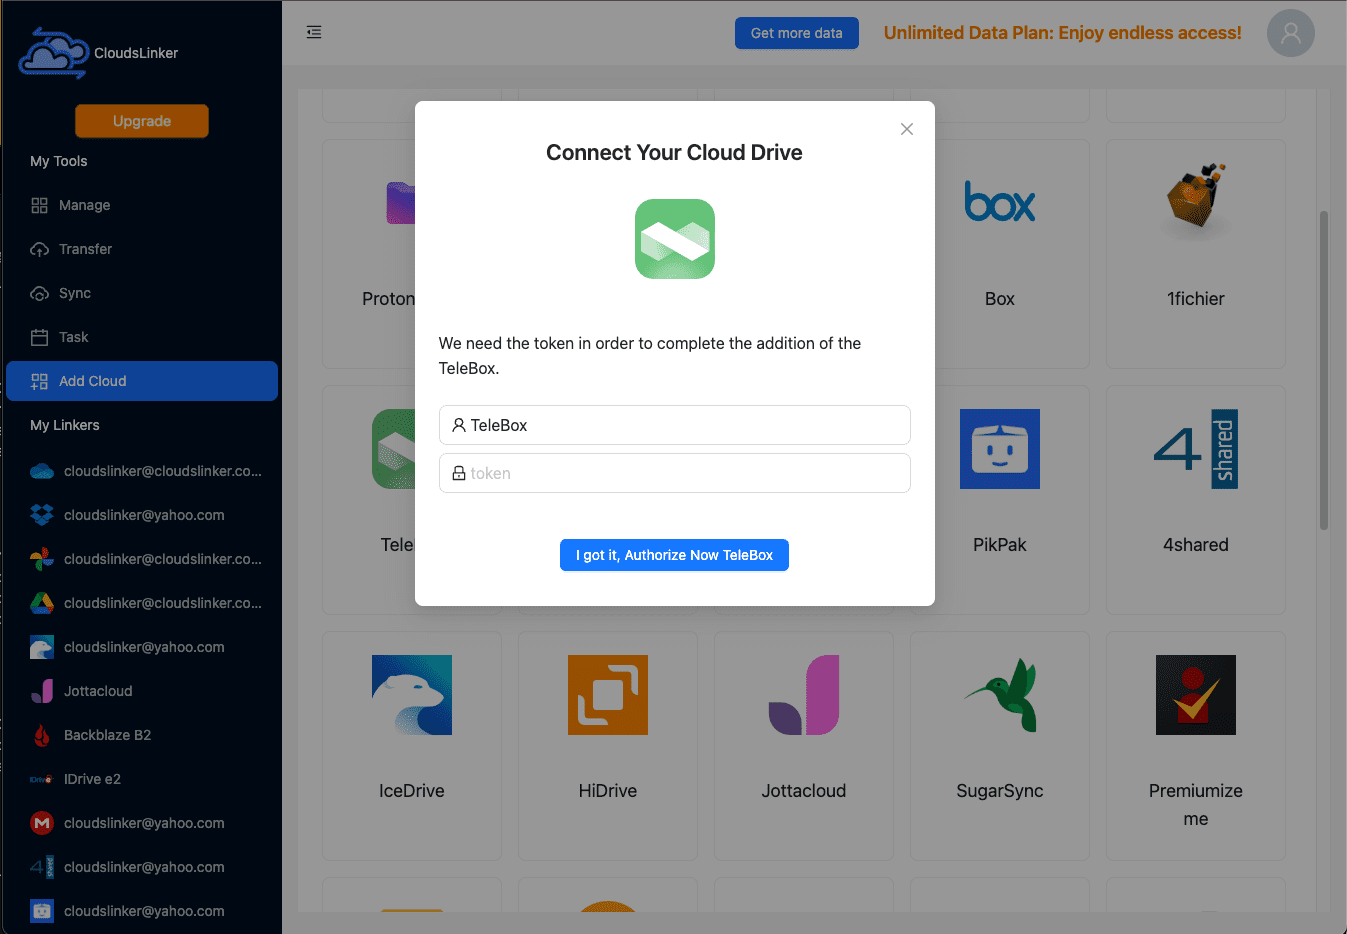Open the Dropbox linker cloudslinker@yahoo.com
Viewport: 1347px width, 934px height.
pyautogui.click(x=142, y=515)
